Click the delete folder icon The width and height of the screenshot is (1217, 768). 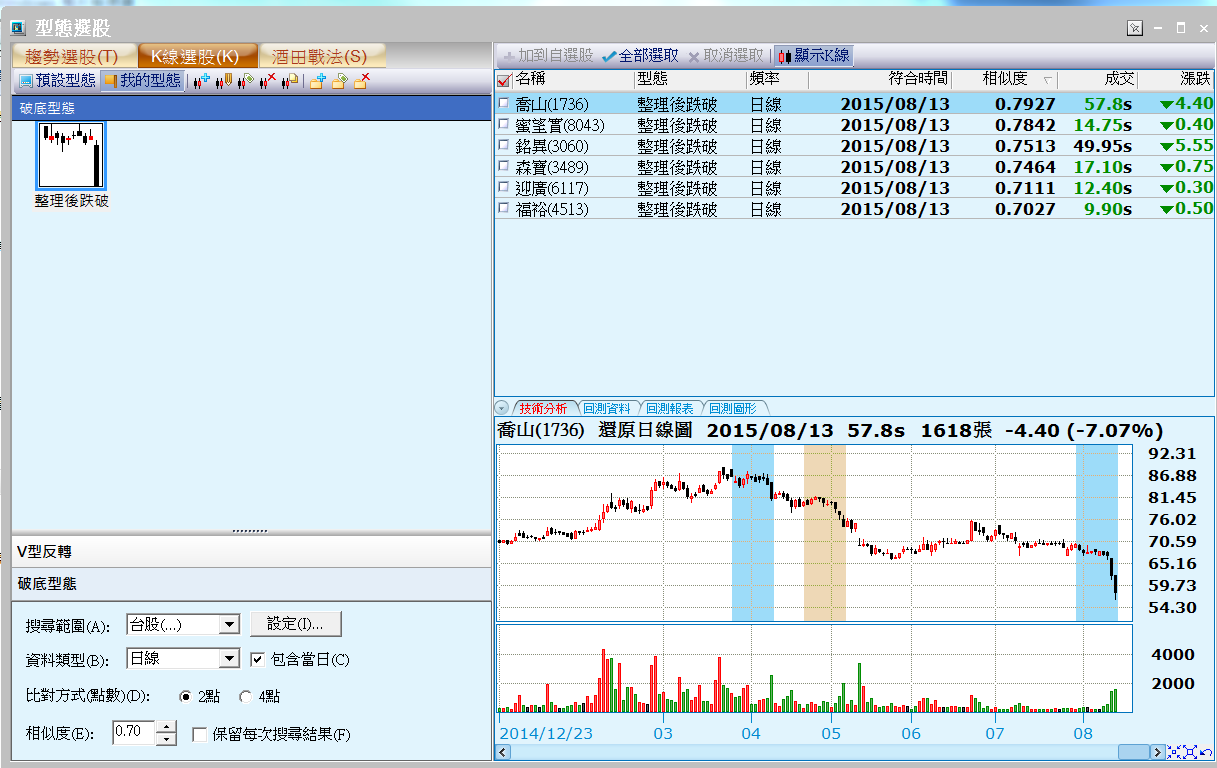pyautogui.click(x=362, y=81)
